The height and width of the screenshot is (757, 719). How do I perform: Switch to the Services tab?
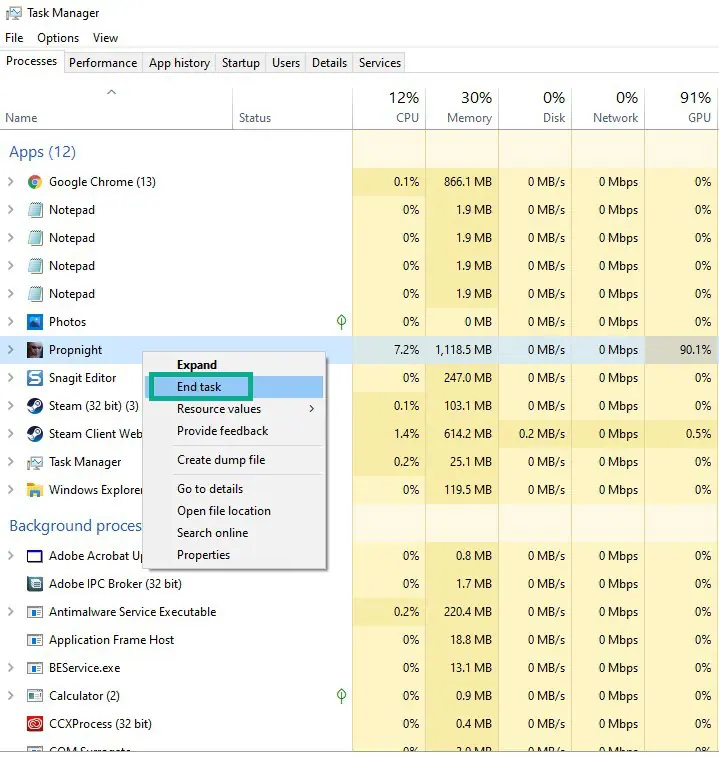[x=380, y=63]
